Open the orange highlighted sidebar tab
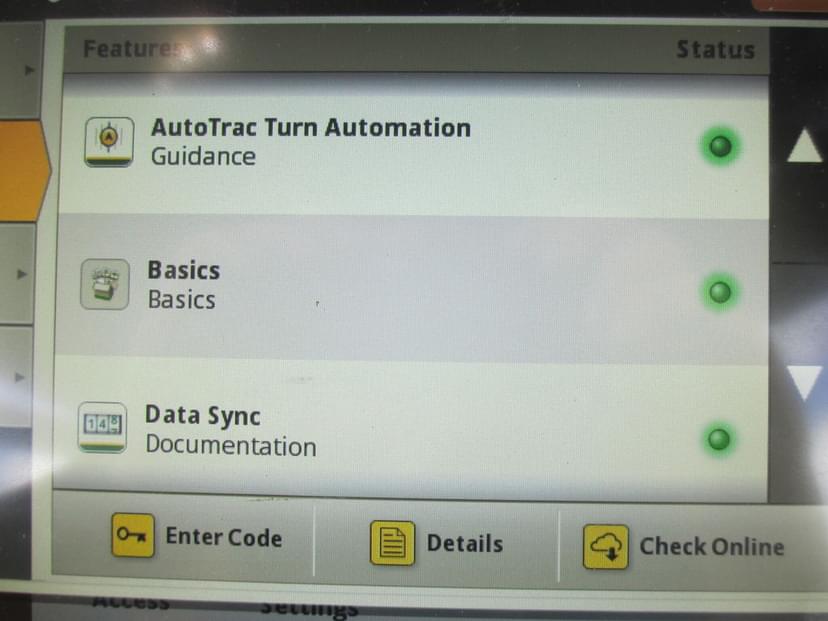Viewport: 828px width, 621px height. click(x=24, y=170)
